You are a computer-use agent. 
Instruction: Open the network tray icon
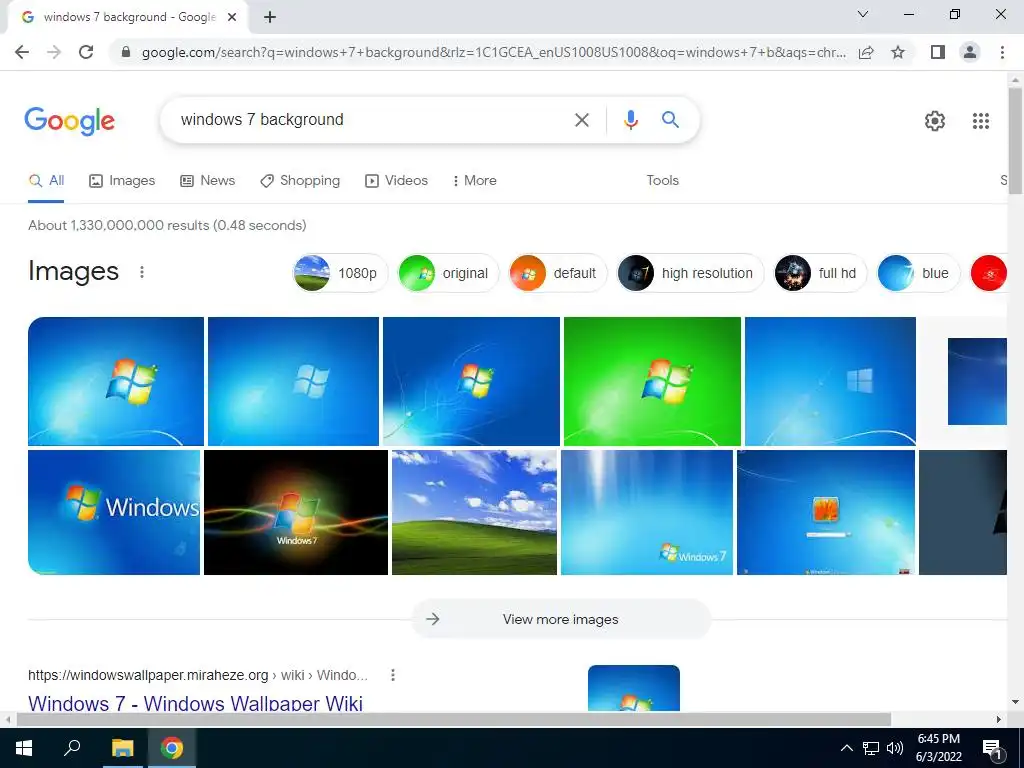pos(871,748)
